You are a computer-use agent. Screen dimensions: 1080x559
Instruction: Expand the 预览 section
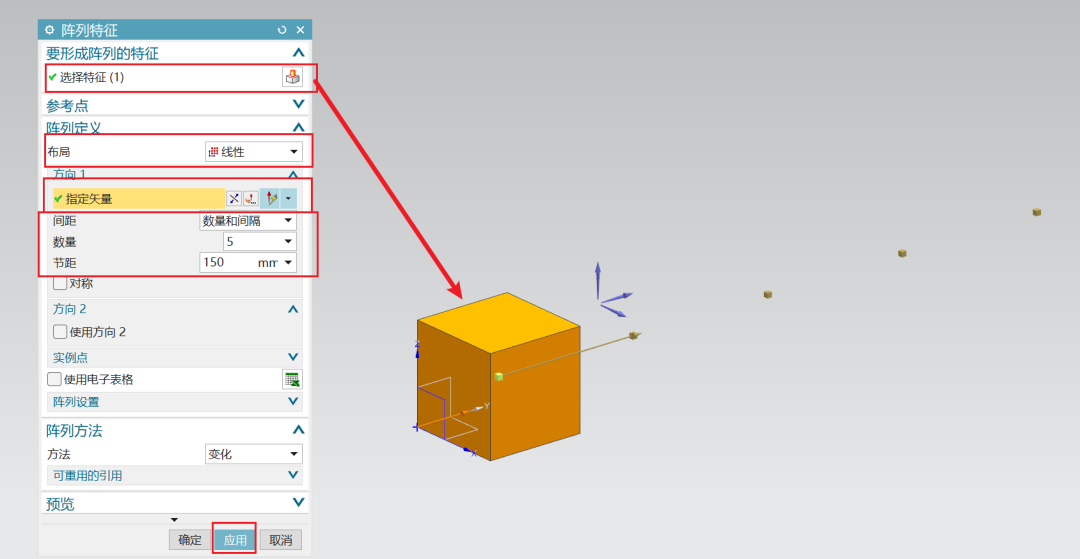(298, 503)
